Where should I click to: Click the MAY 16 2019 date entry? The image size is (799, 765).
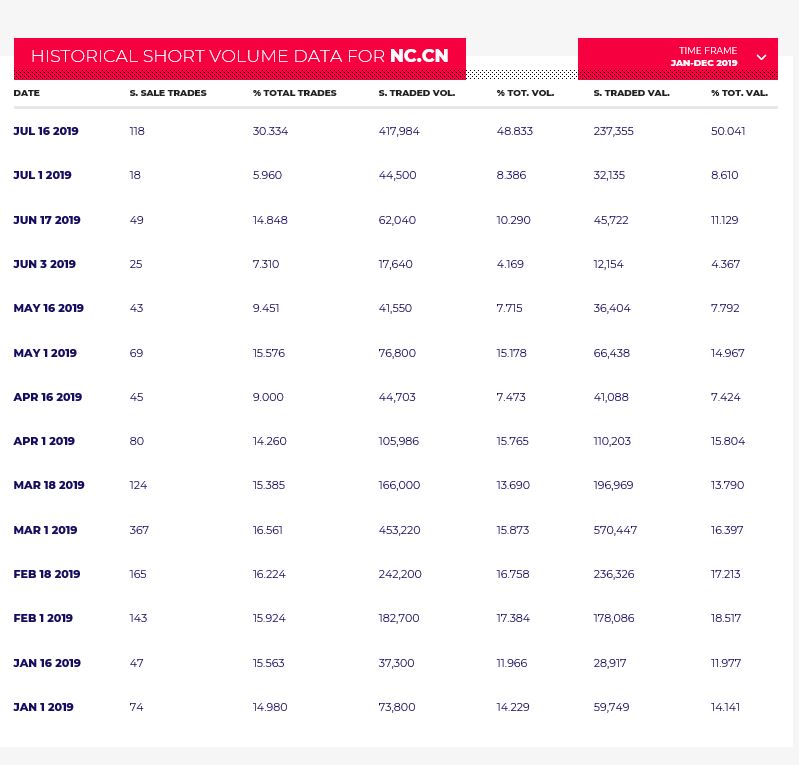[48, 308]
